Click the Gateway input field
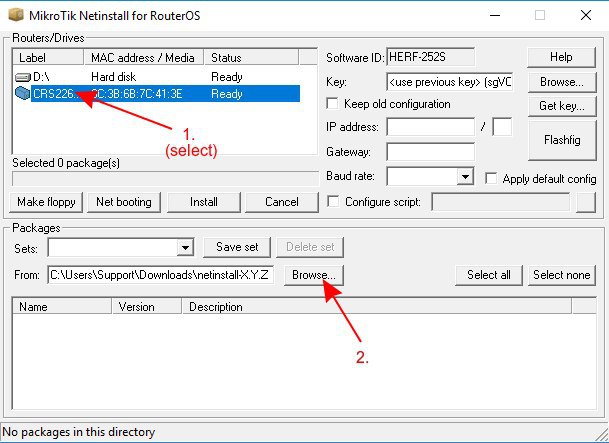Screen dimensions: 609x443 (430, 152)
